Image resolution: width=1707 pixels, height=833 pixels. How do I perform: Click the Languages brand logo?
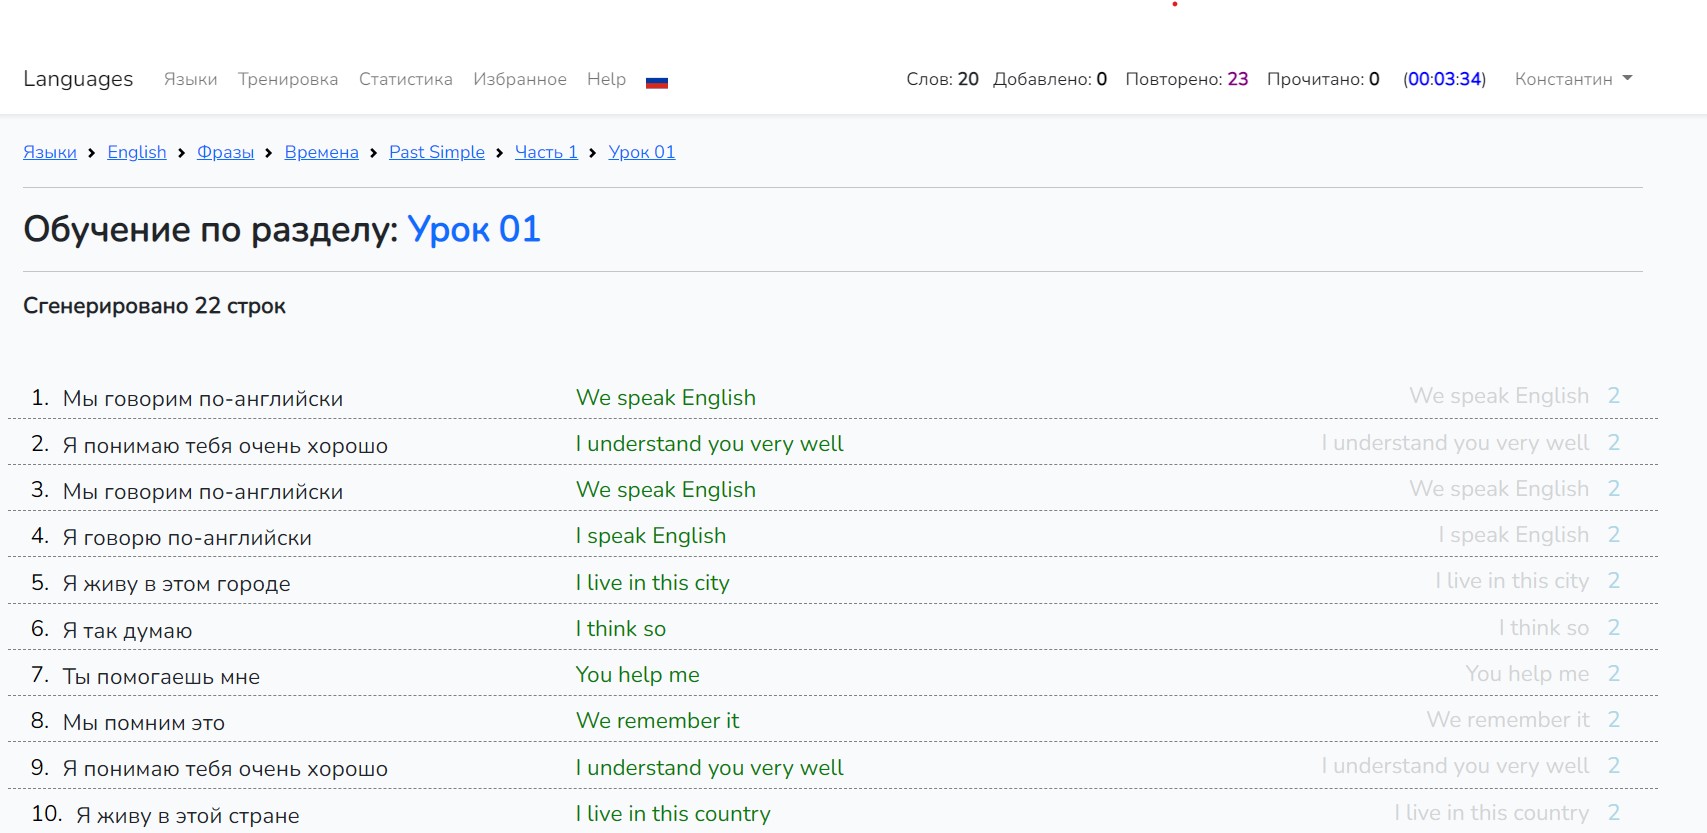(x=78, y=79)
